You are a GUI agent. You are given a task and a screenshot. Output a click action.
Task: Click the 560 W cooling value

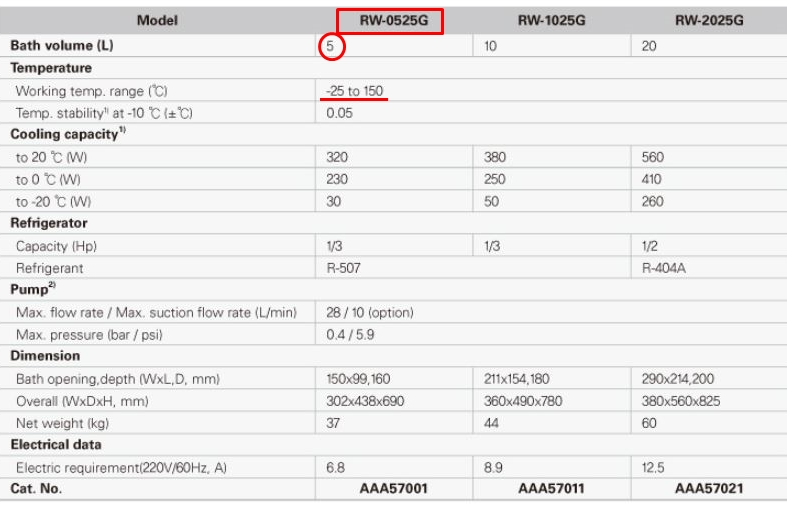point(653,157)
